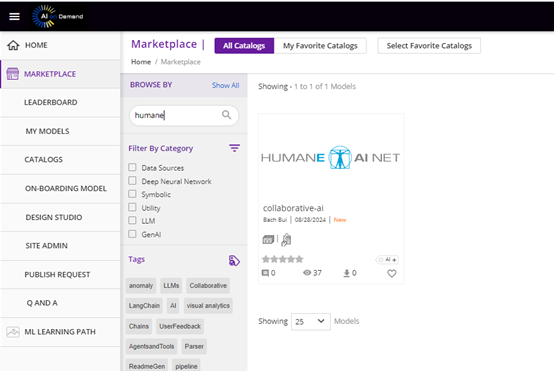Filter by the pipeline tag
This screenshot has height=371, width=554.
186,366
